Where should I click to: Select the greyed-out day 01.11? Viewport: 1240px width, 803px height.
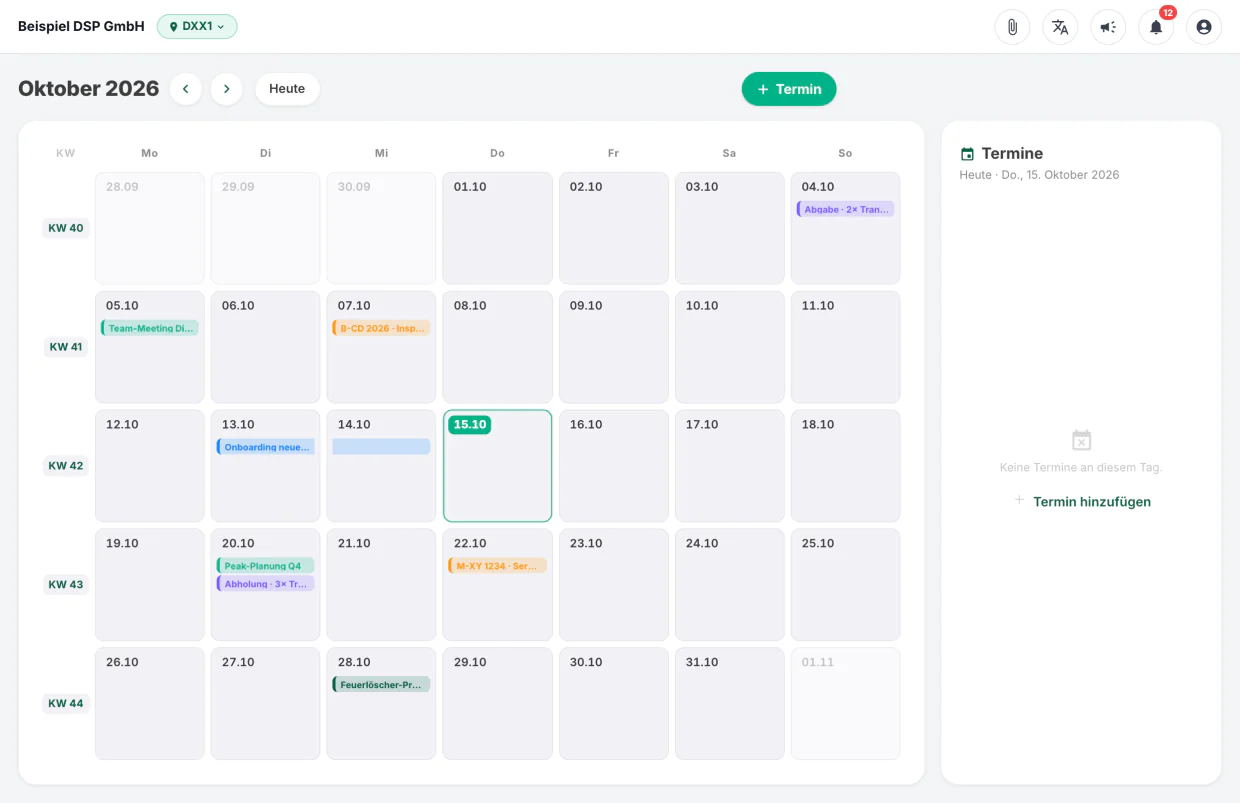(x=845, y=704)
